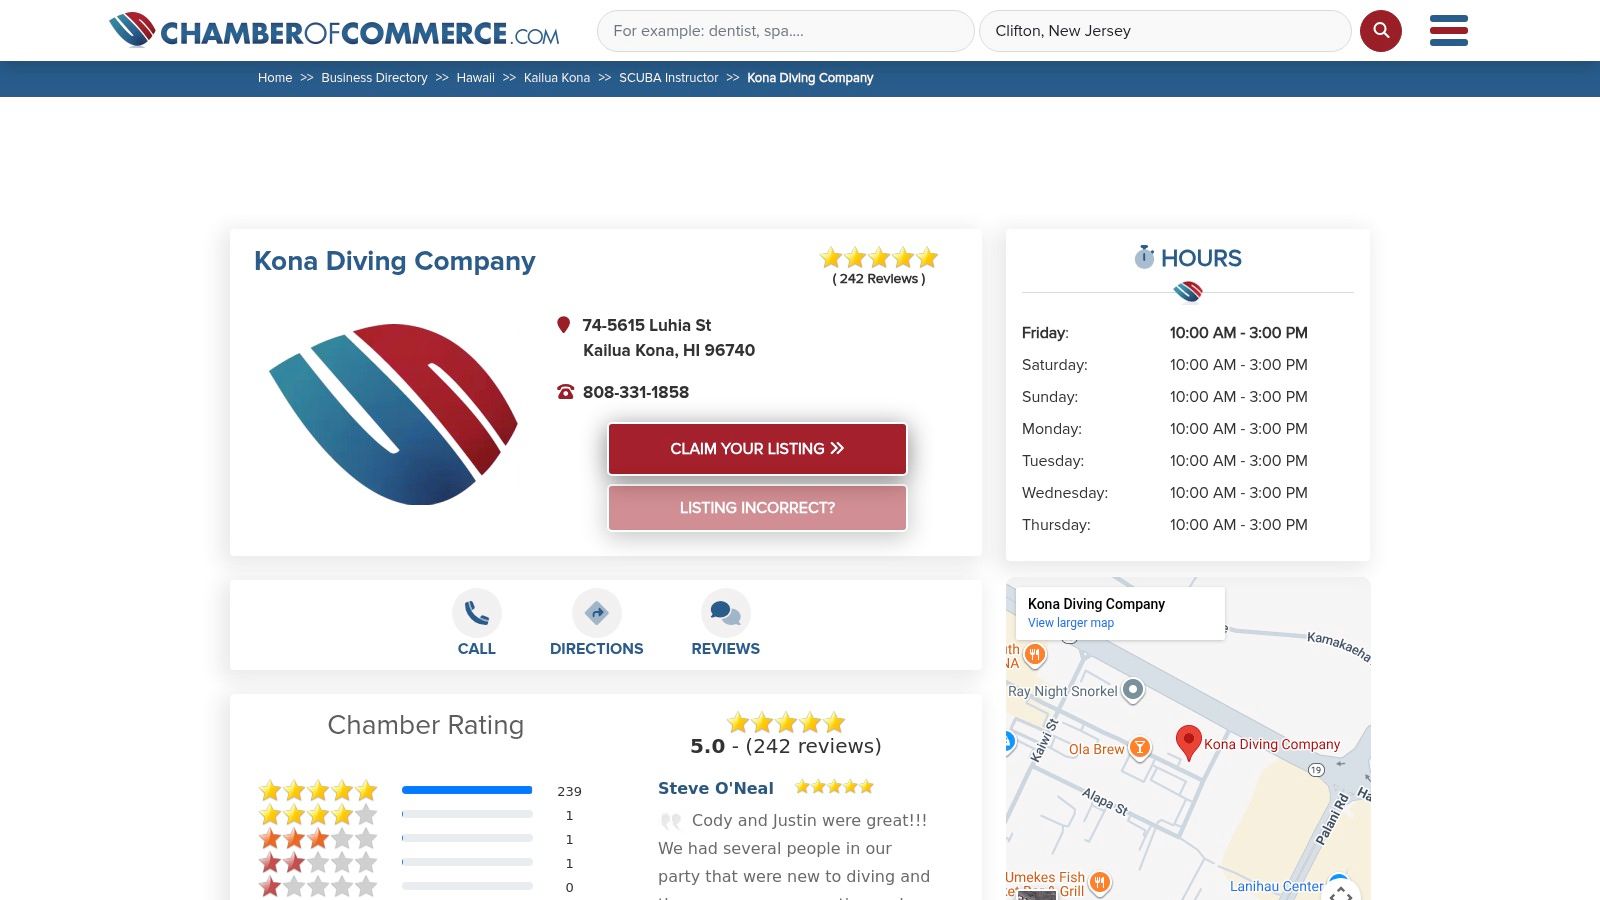This screenshot has width=1600, height=900.
Task: Open the Business Directory breadcrumb
Action: [x=374, y=77]
